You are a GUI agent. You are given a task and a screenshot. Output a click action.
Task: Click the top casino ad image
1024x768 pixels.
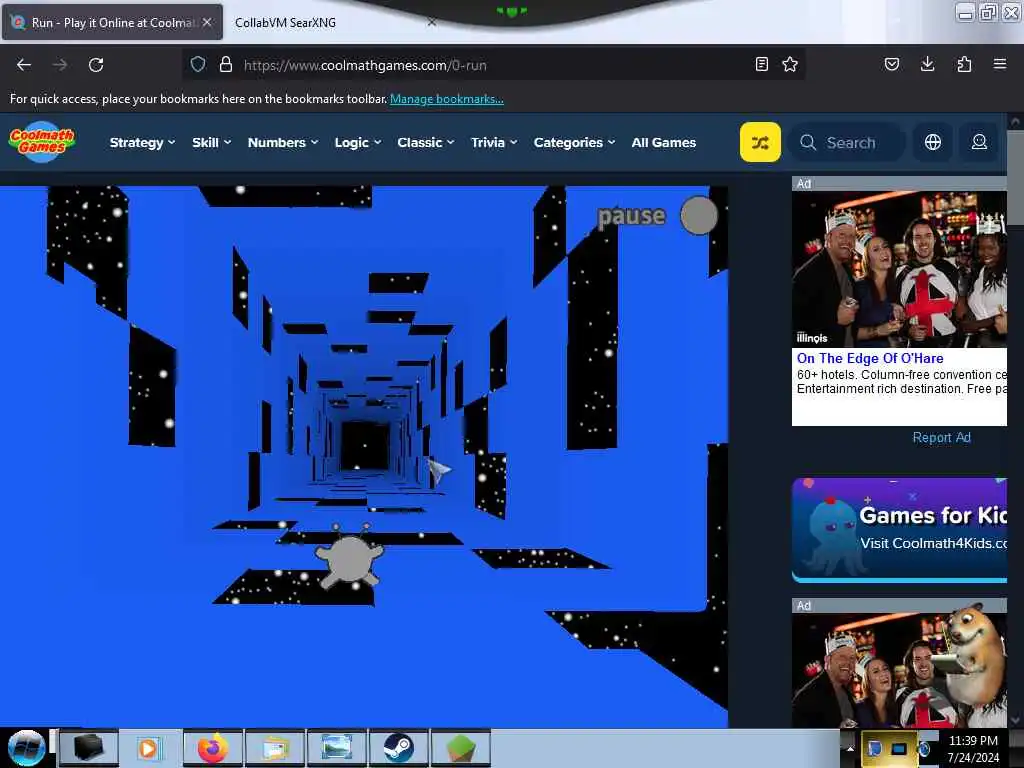899,268
